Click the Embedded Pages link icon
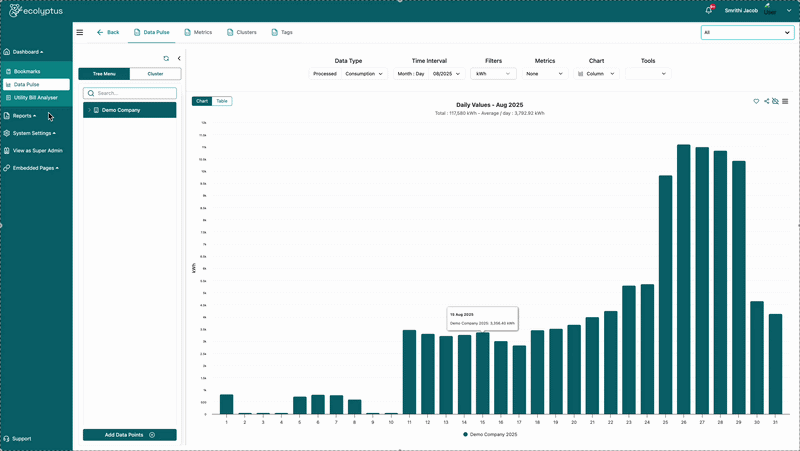The width and height of the screenshot is (800, 451). tap(7, 168)
